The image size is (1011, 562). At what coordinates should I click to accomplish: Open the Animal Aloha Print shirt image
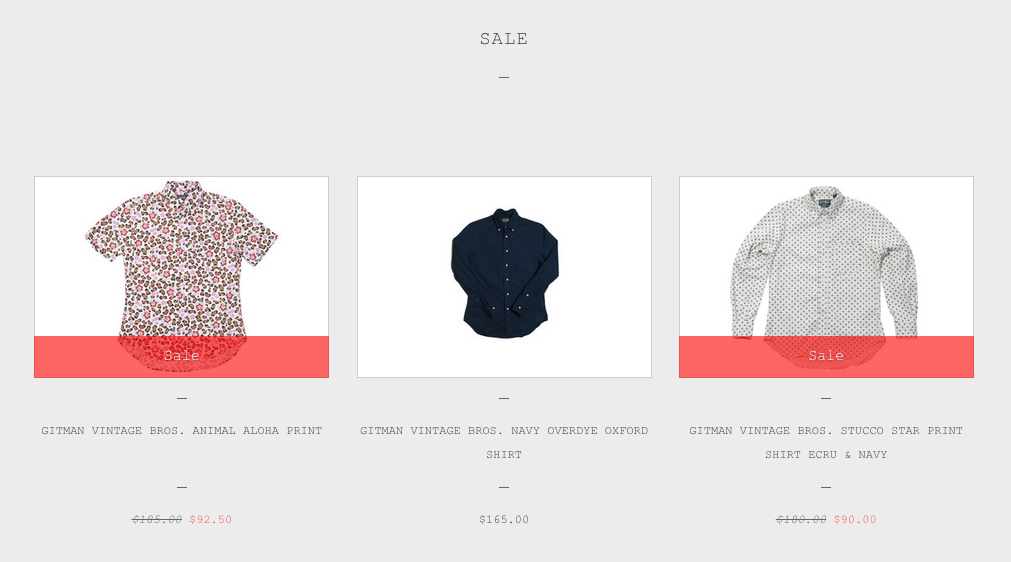[181, 276]
